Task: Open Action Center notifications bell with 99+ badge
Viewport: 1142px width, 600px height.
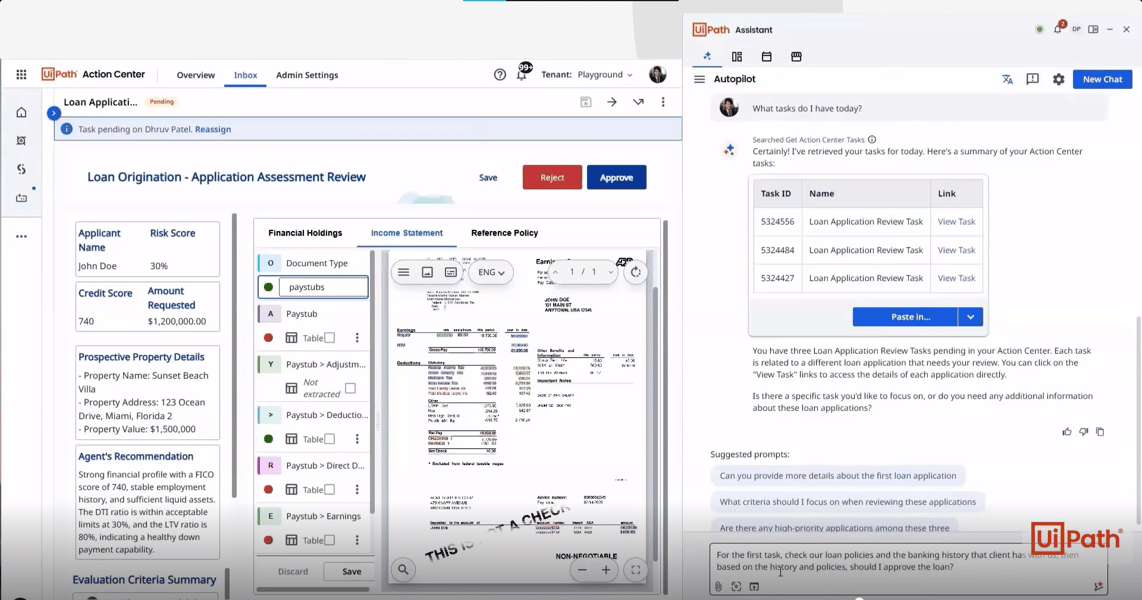Action: [x=522, y=74]
